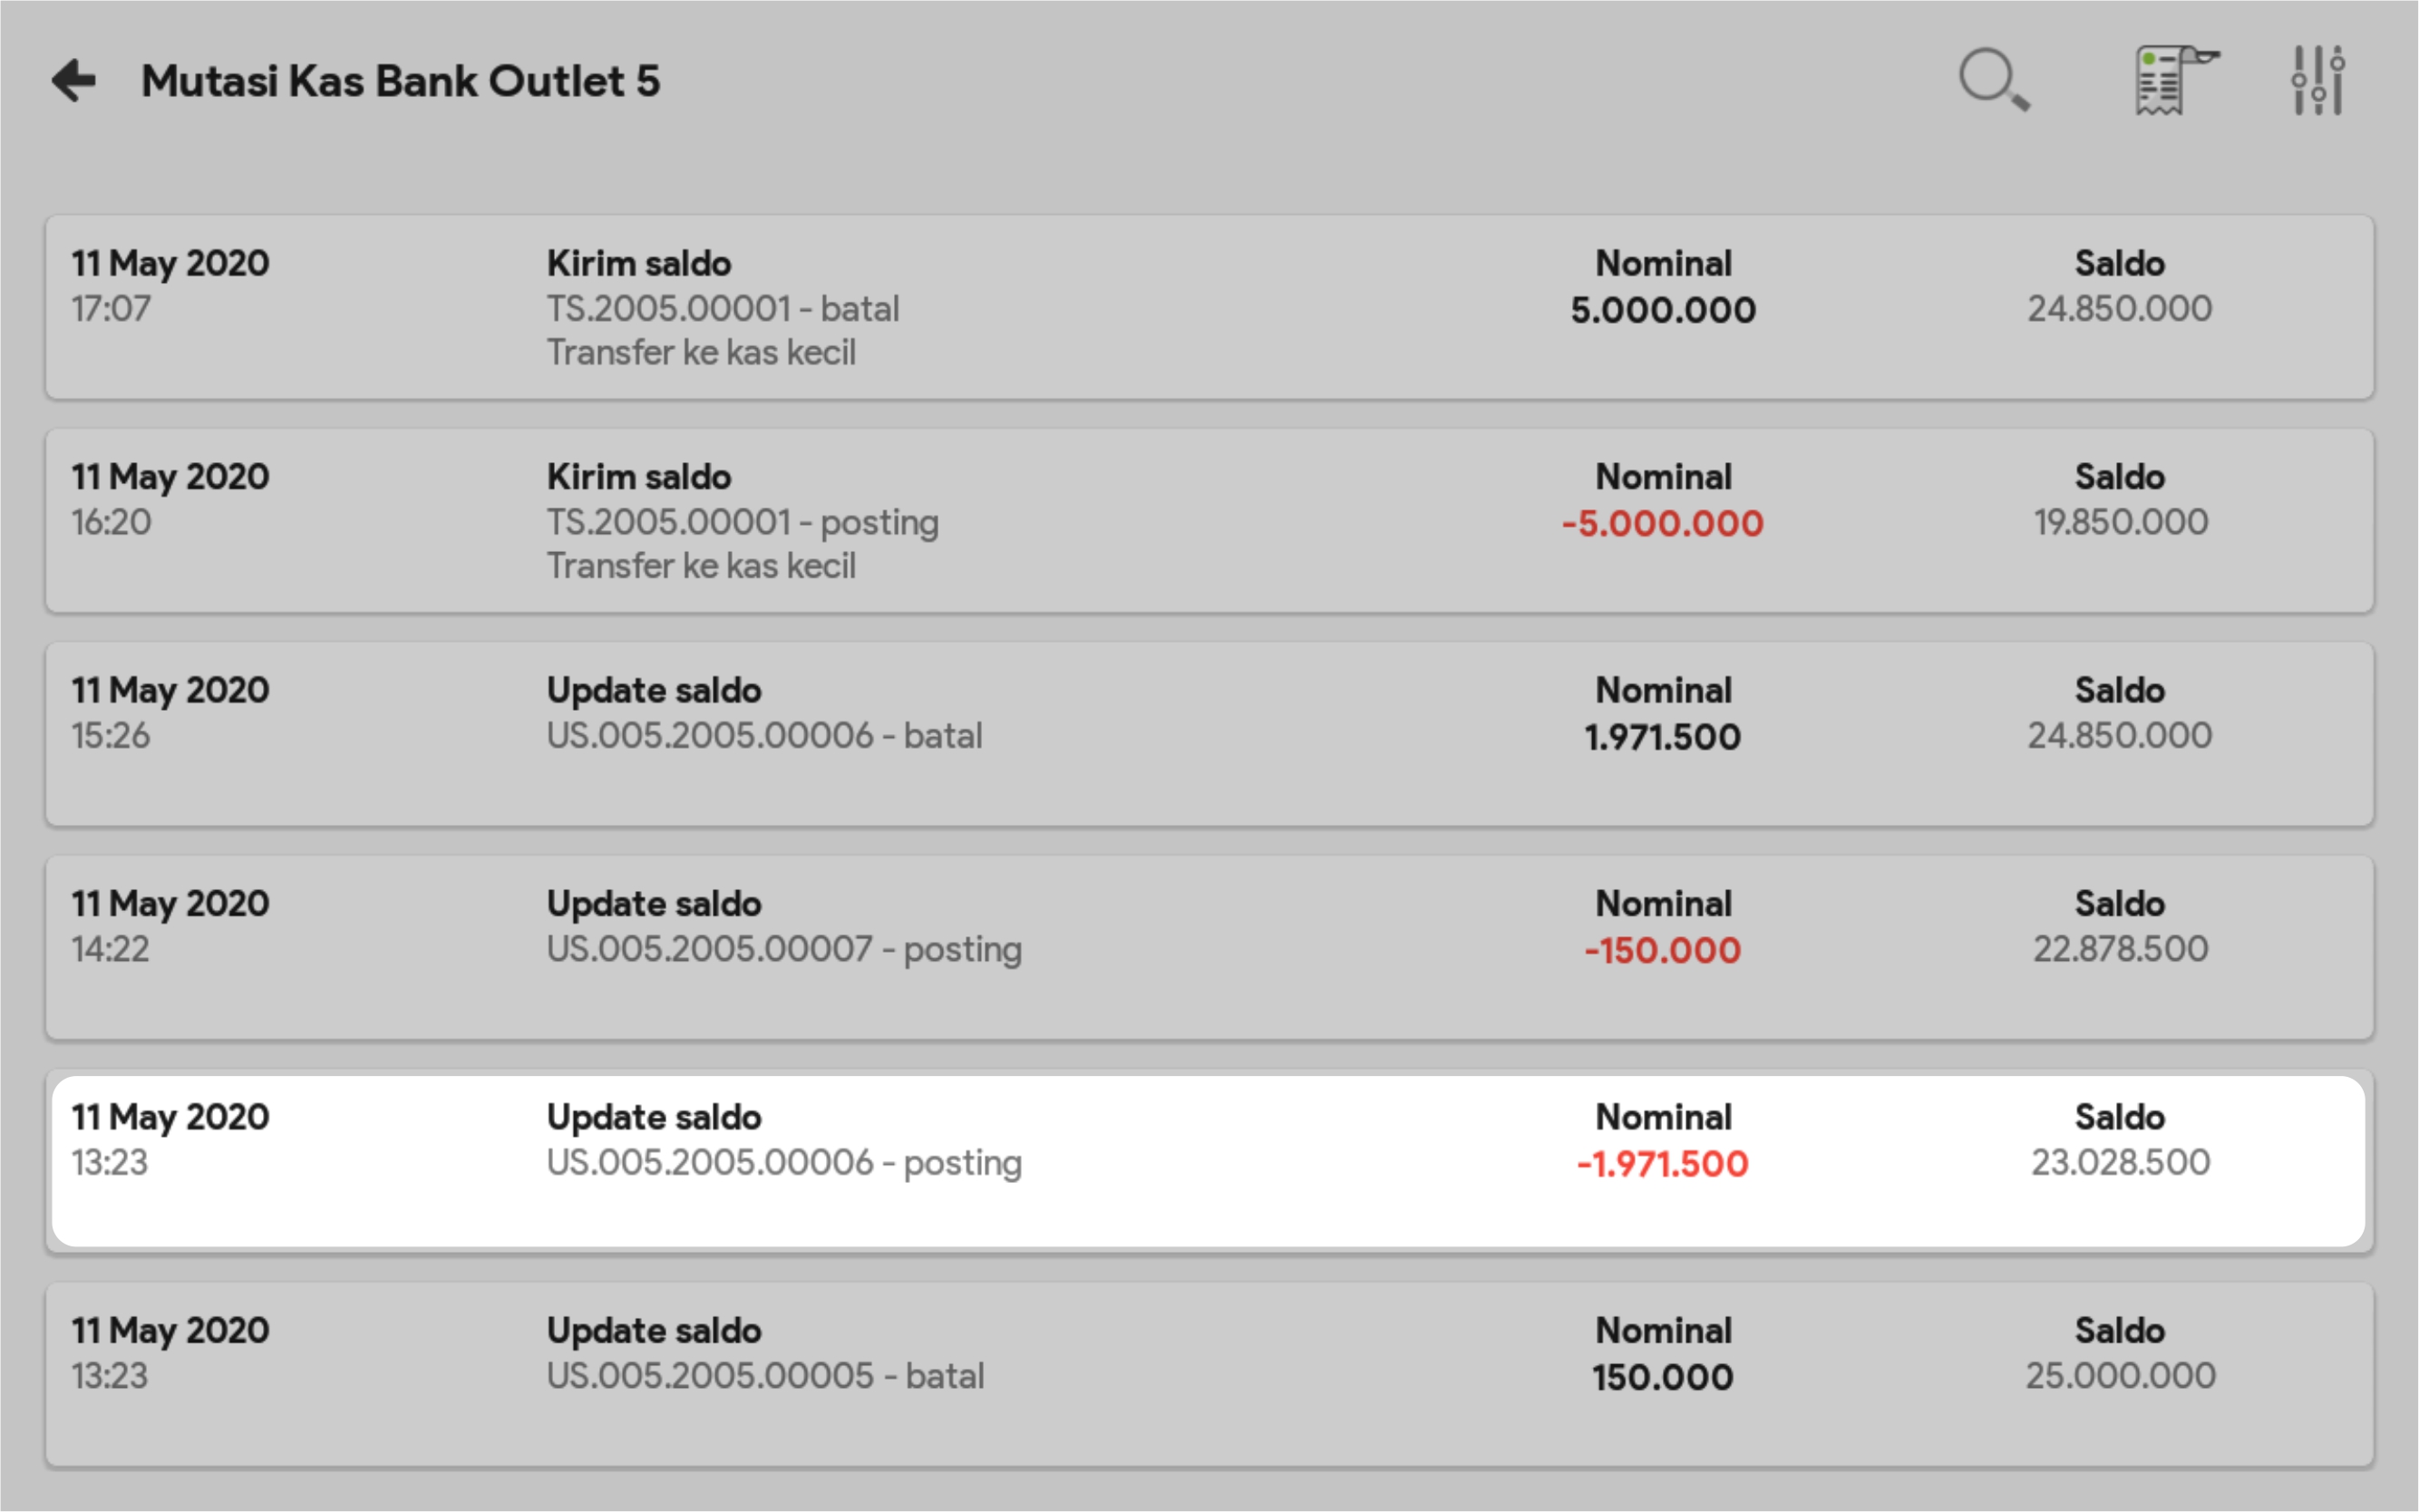Click the back arrow icon

click(x=74, y=81)
